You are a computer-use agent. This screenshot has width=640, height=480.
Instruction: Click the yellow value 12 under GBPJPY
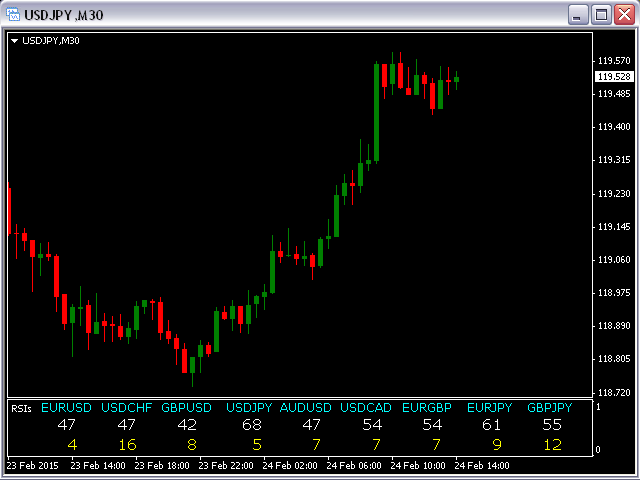tap(553, 444)
